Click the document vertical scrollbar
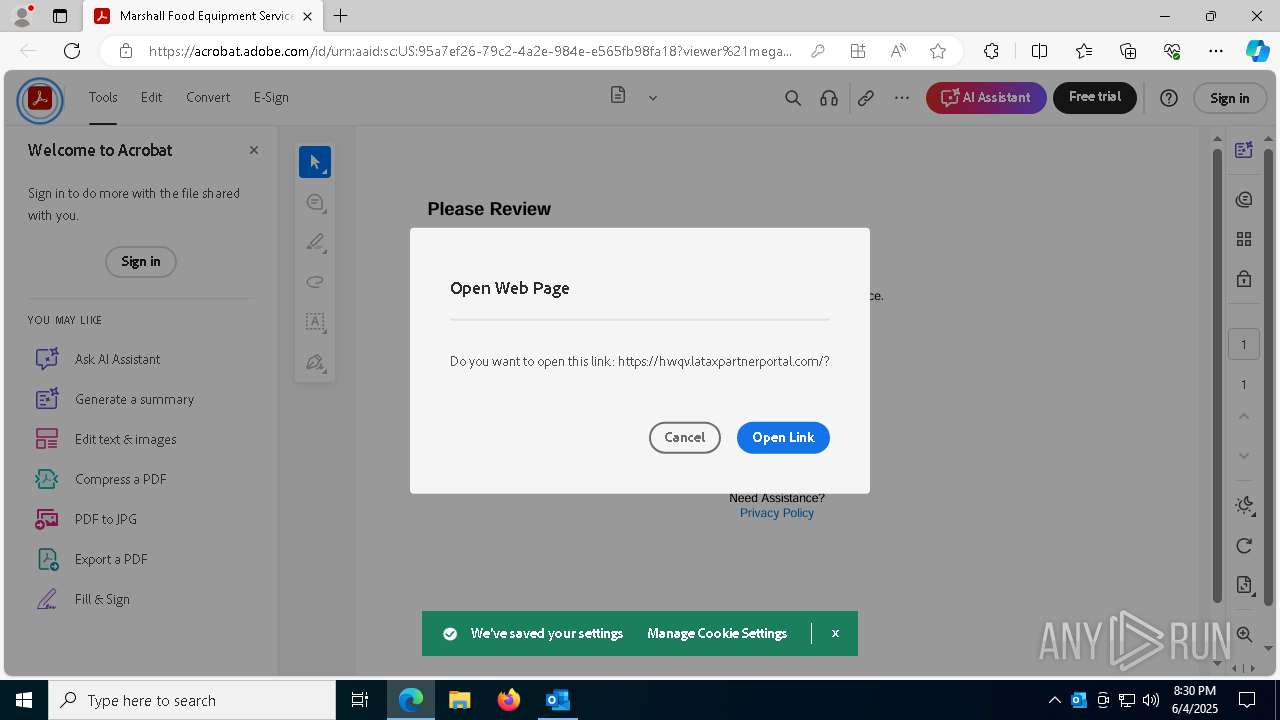Screen dimensions: 1280x720 (1217, 375)
